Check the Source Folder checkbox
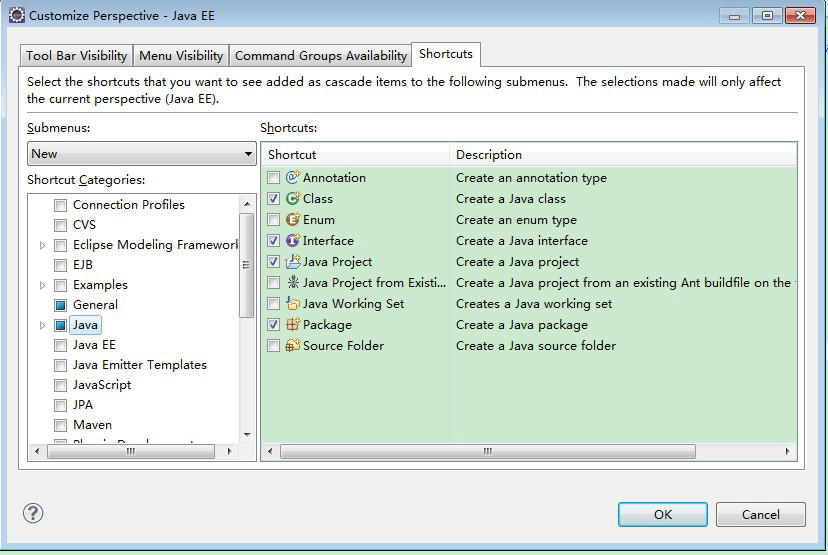 coord(274,346)
